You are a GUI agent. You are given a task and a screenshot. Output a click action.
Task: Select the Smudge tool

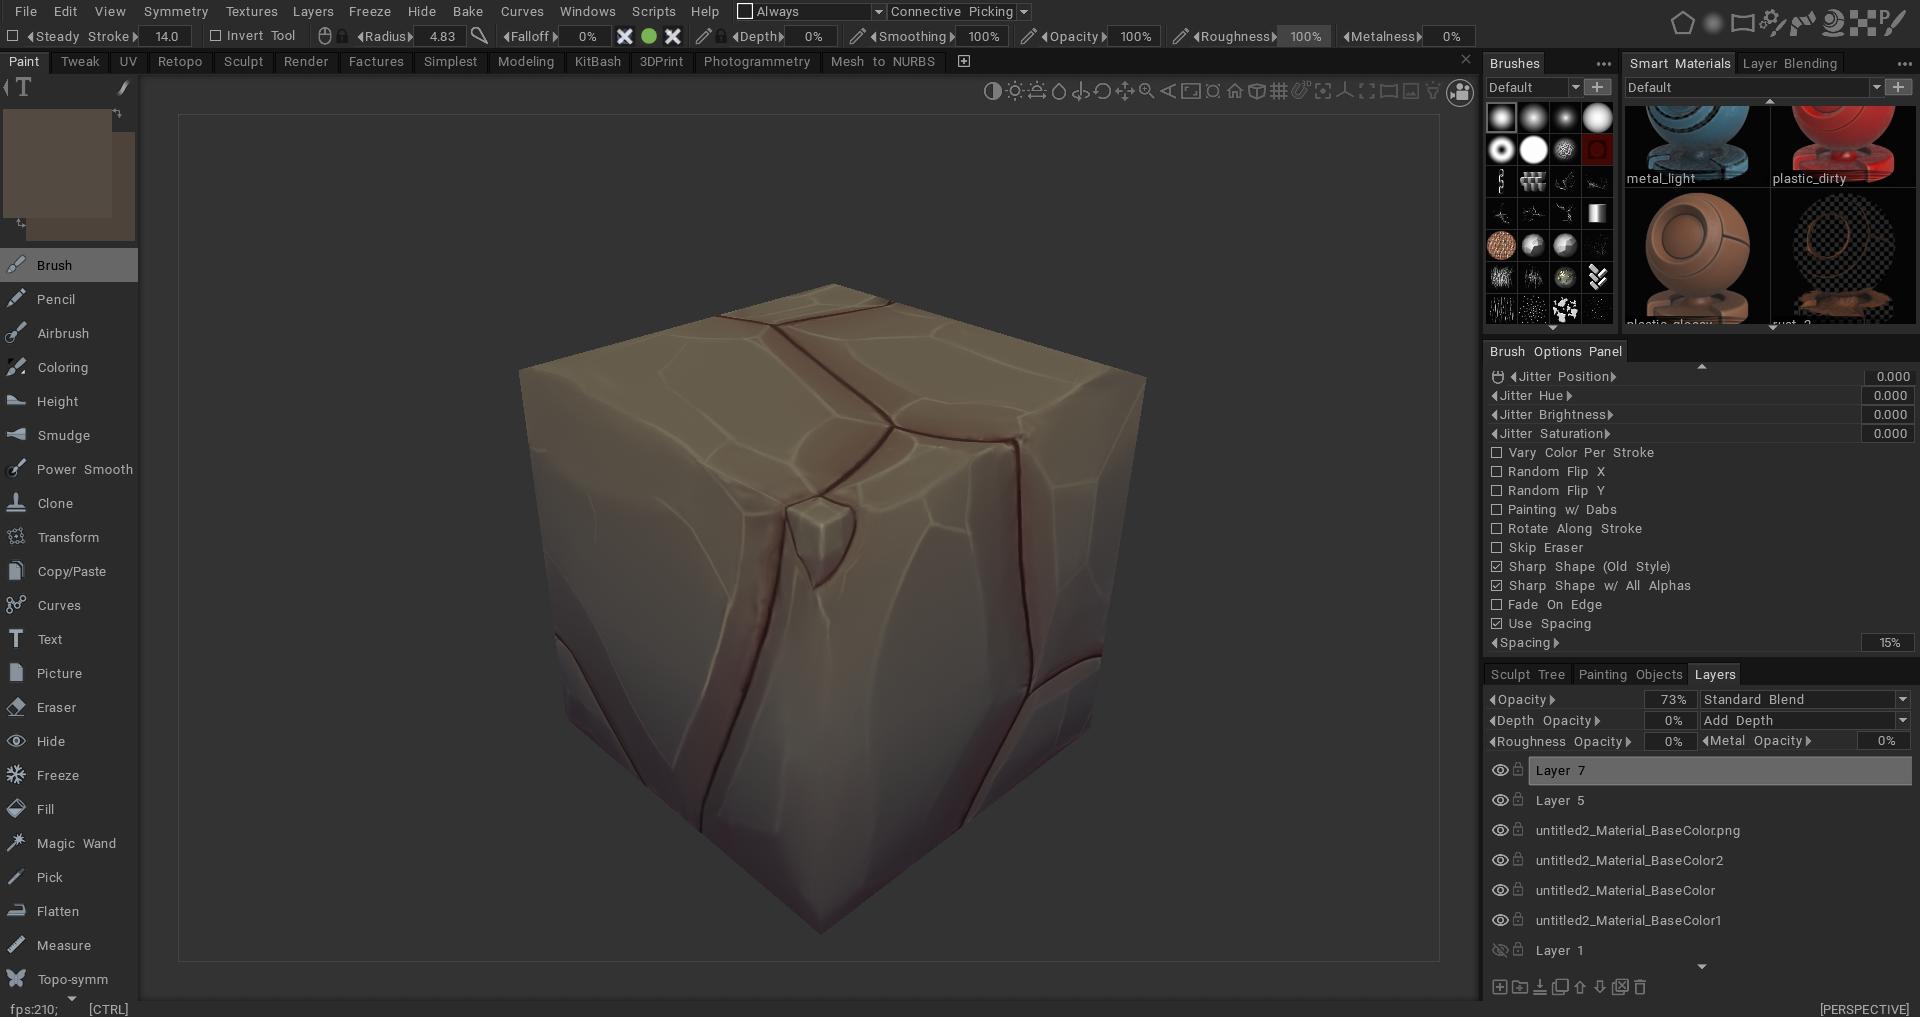68,435
